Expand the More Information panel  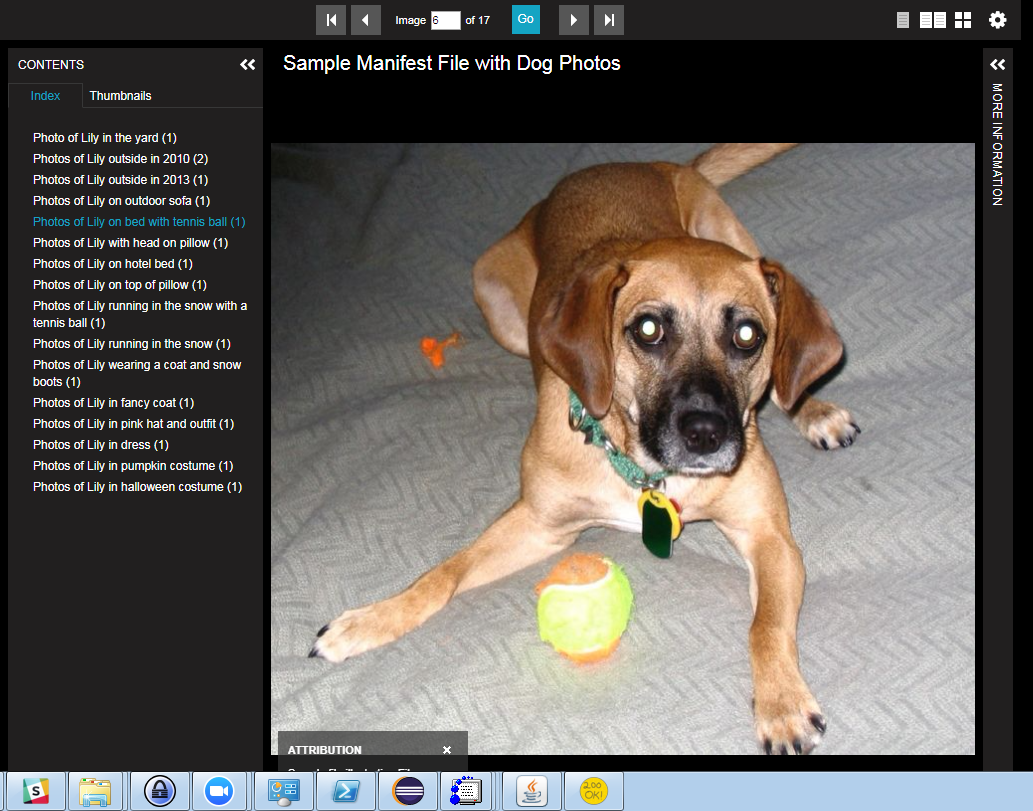pos(997,65)
